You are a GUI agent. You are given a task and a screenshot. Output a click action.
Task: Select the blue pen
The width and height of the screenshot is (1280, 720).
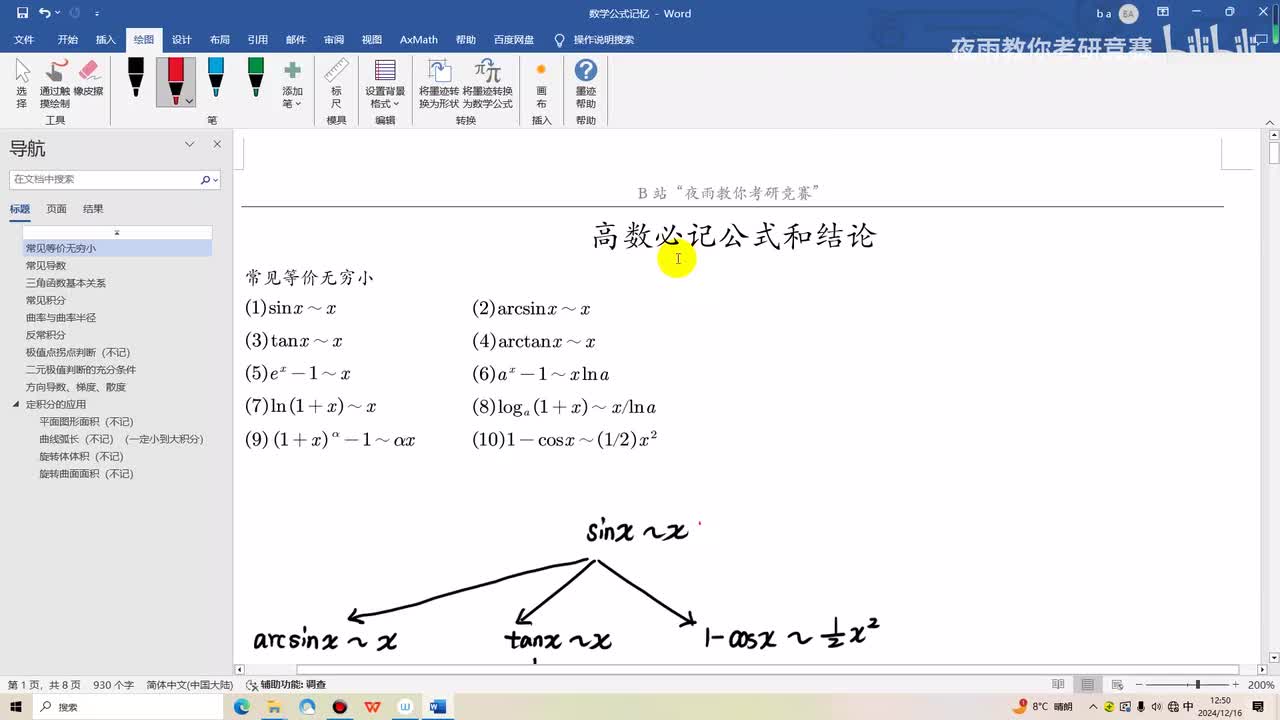215,78
